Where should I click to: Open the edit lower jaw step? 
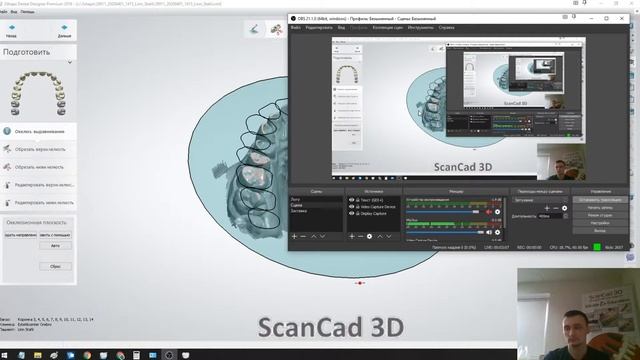[38, 202]
